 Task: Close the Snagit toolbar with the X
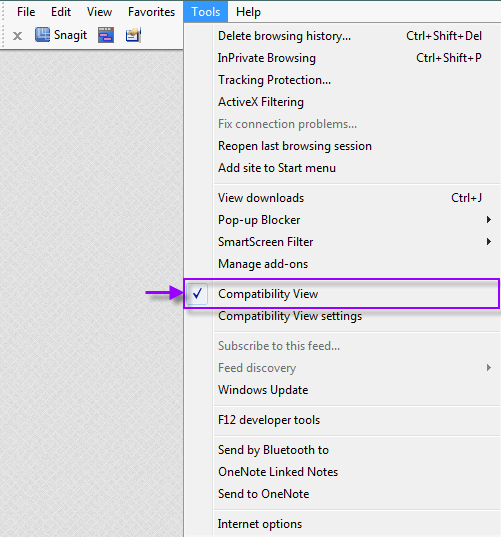[17, 36]
